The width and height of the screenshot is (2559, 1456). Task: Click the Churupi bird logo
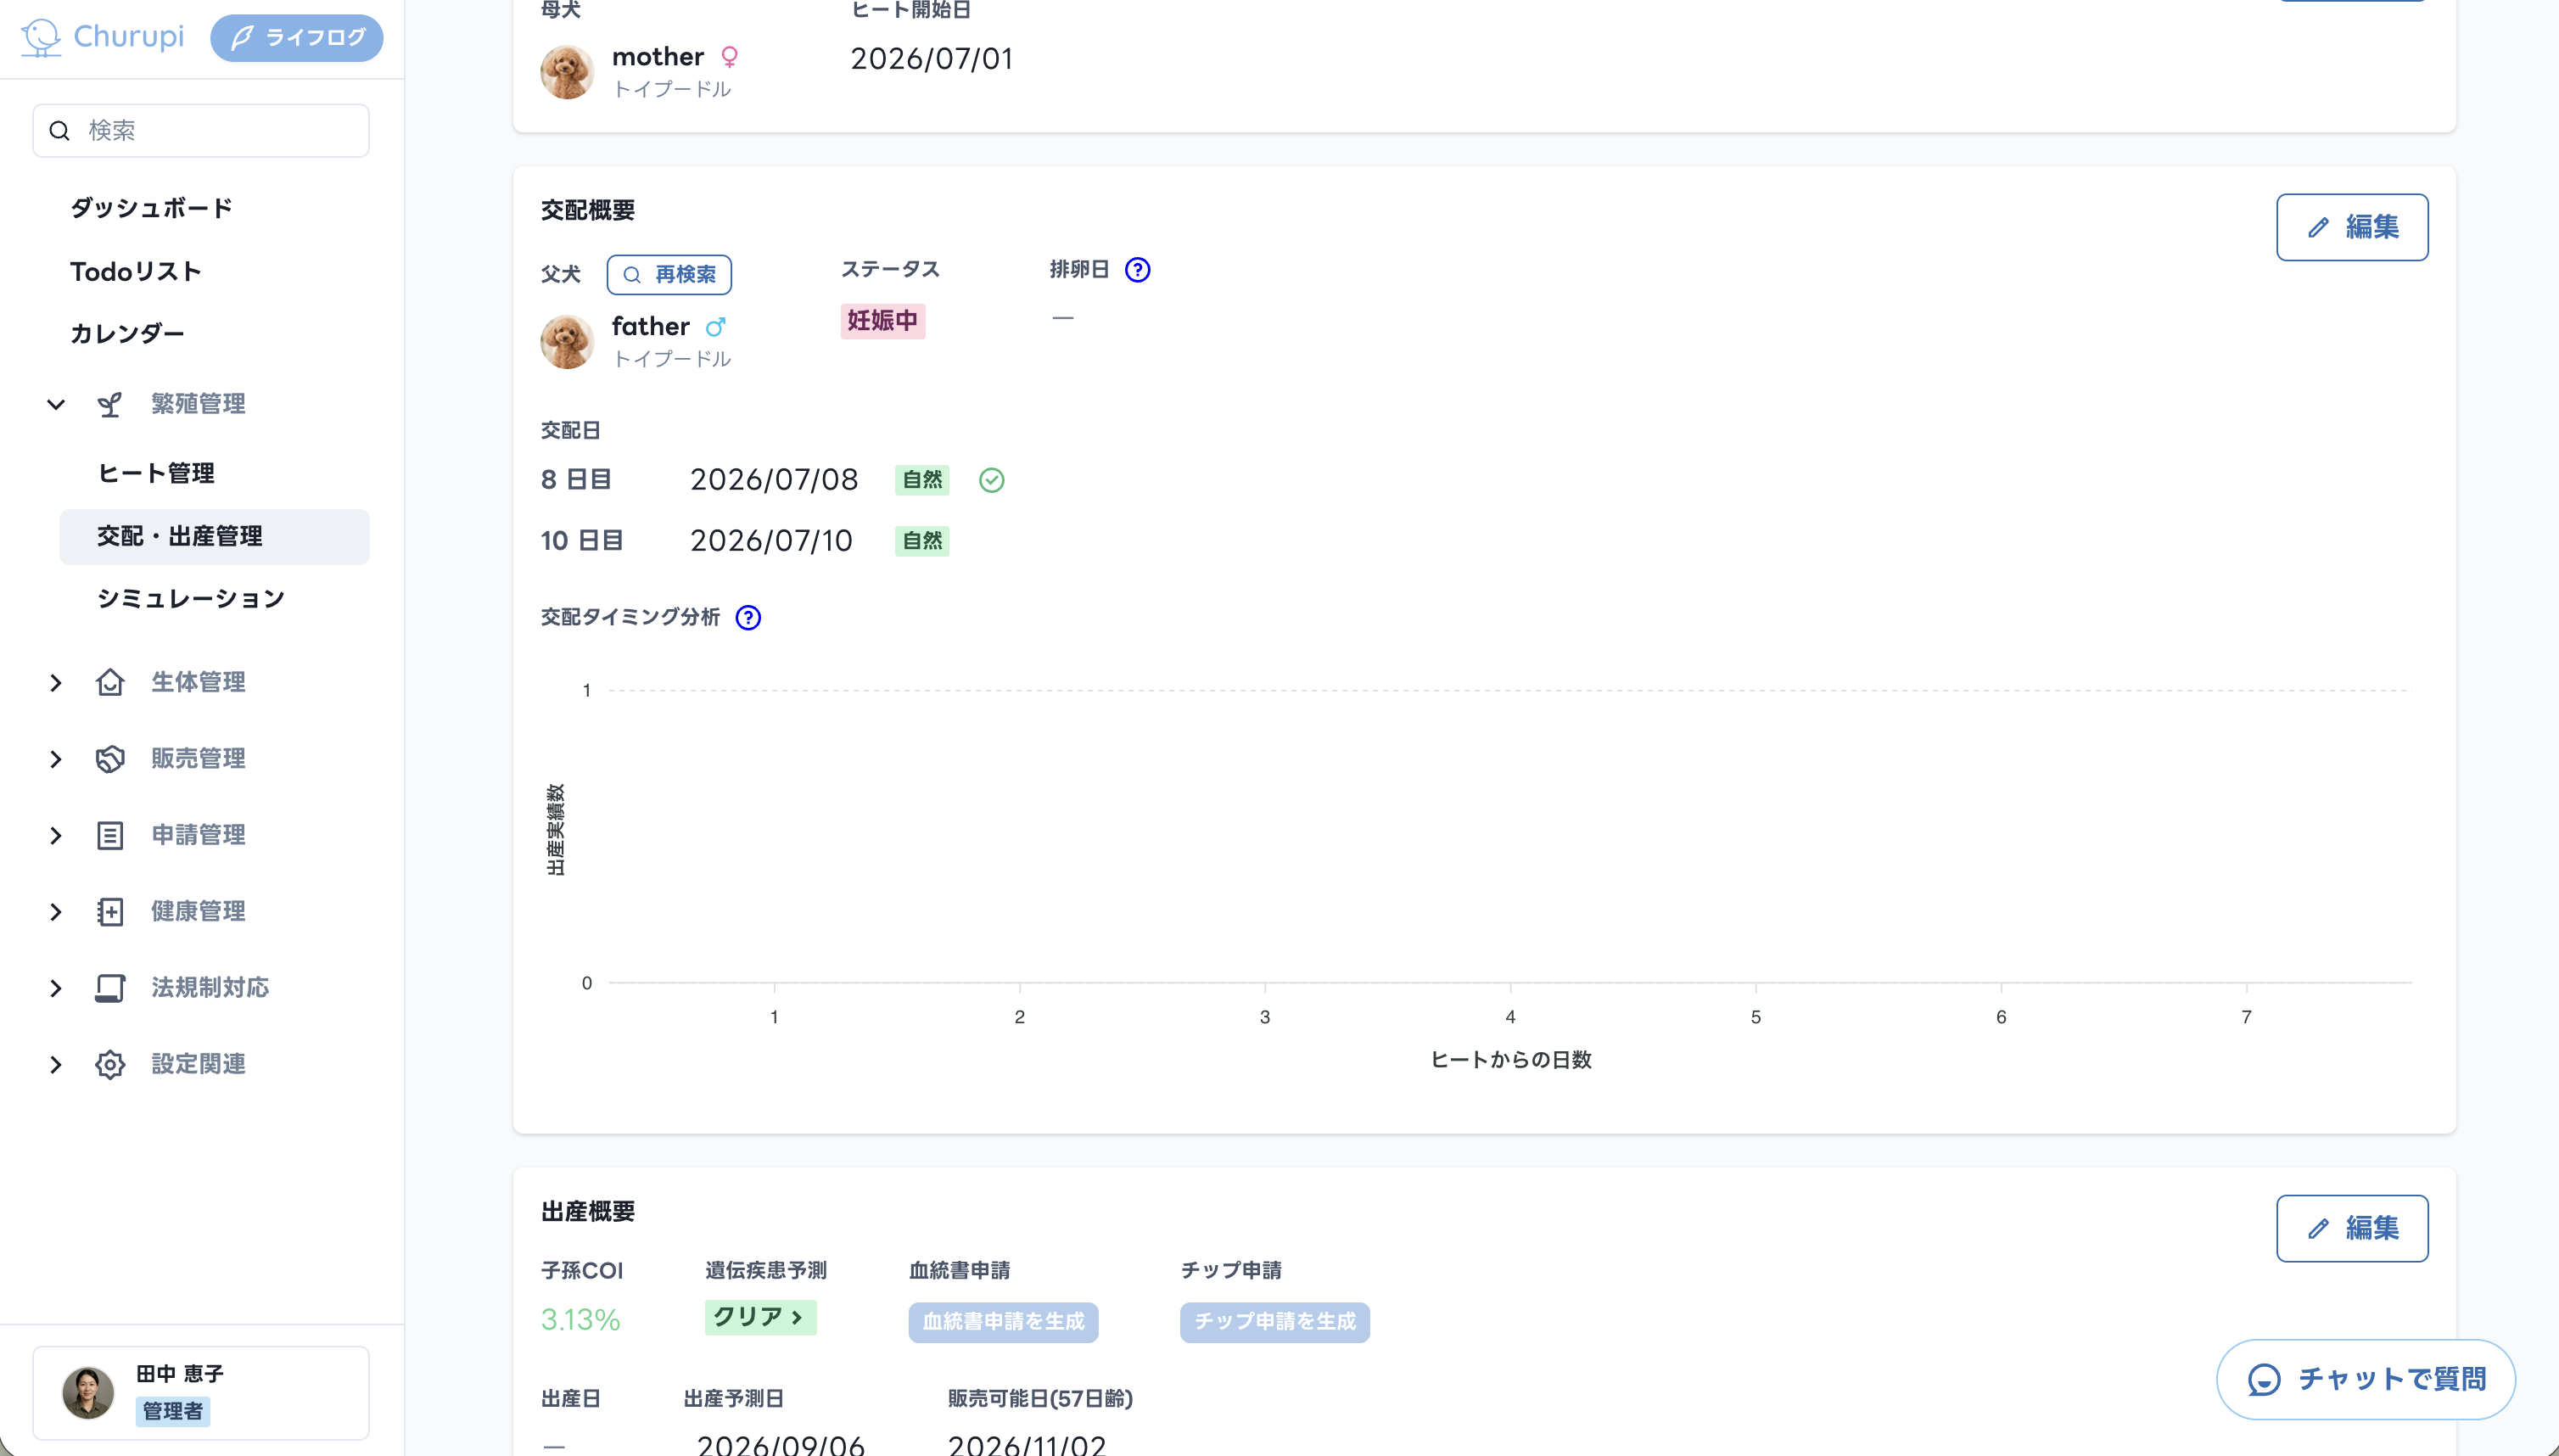pyautogui.click(x=41, y=38)
